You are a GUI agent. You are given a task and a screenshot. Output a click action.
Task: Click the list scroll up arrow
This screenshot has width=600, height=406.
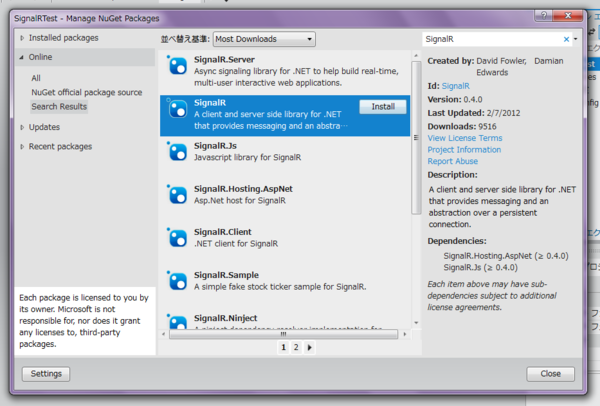[416, 56]
